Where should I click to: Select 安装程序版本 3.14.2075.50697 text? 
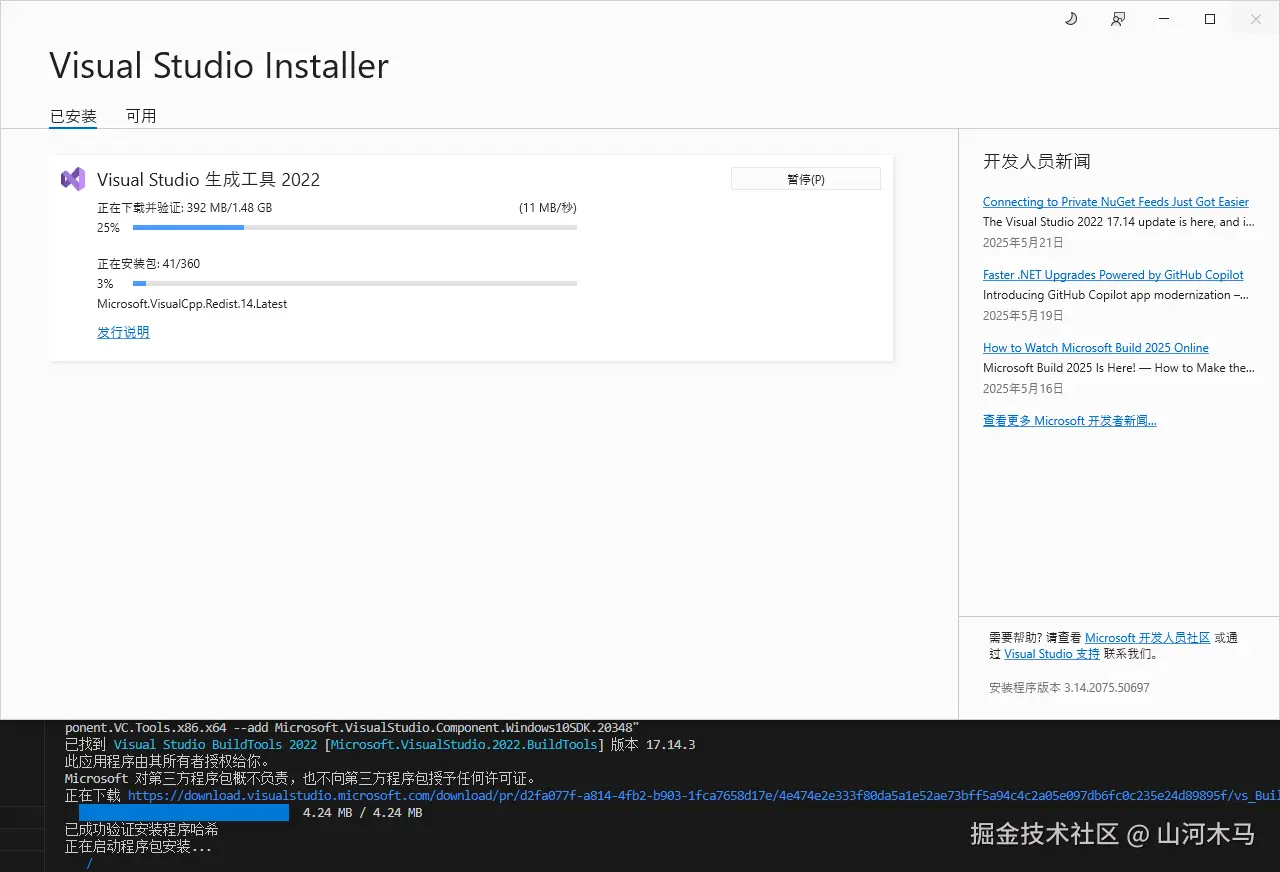(1069, 688)
